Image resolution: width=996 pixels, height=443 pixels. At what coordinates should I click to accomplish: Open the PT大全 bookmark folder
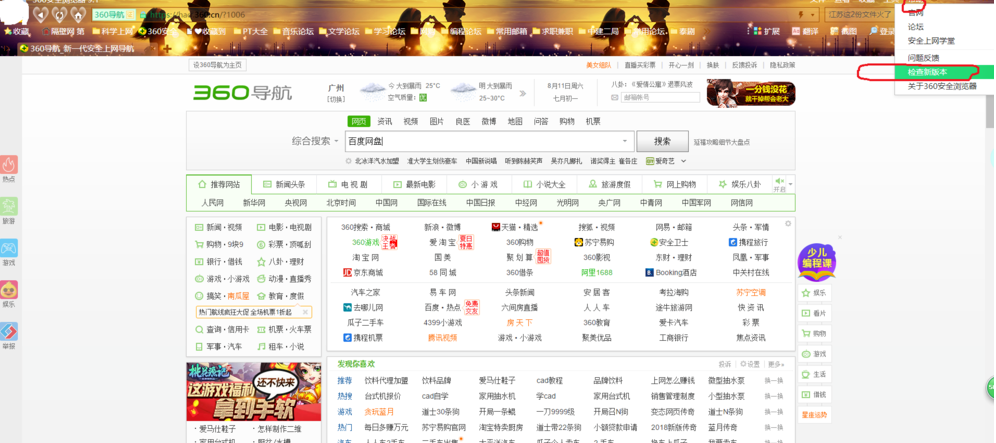coord(250,31)
